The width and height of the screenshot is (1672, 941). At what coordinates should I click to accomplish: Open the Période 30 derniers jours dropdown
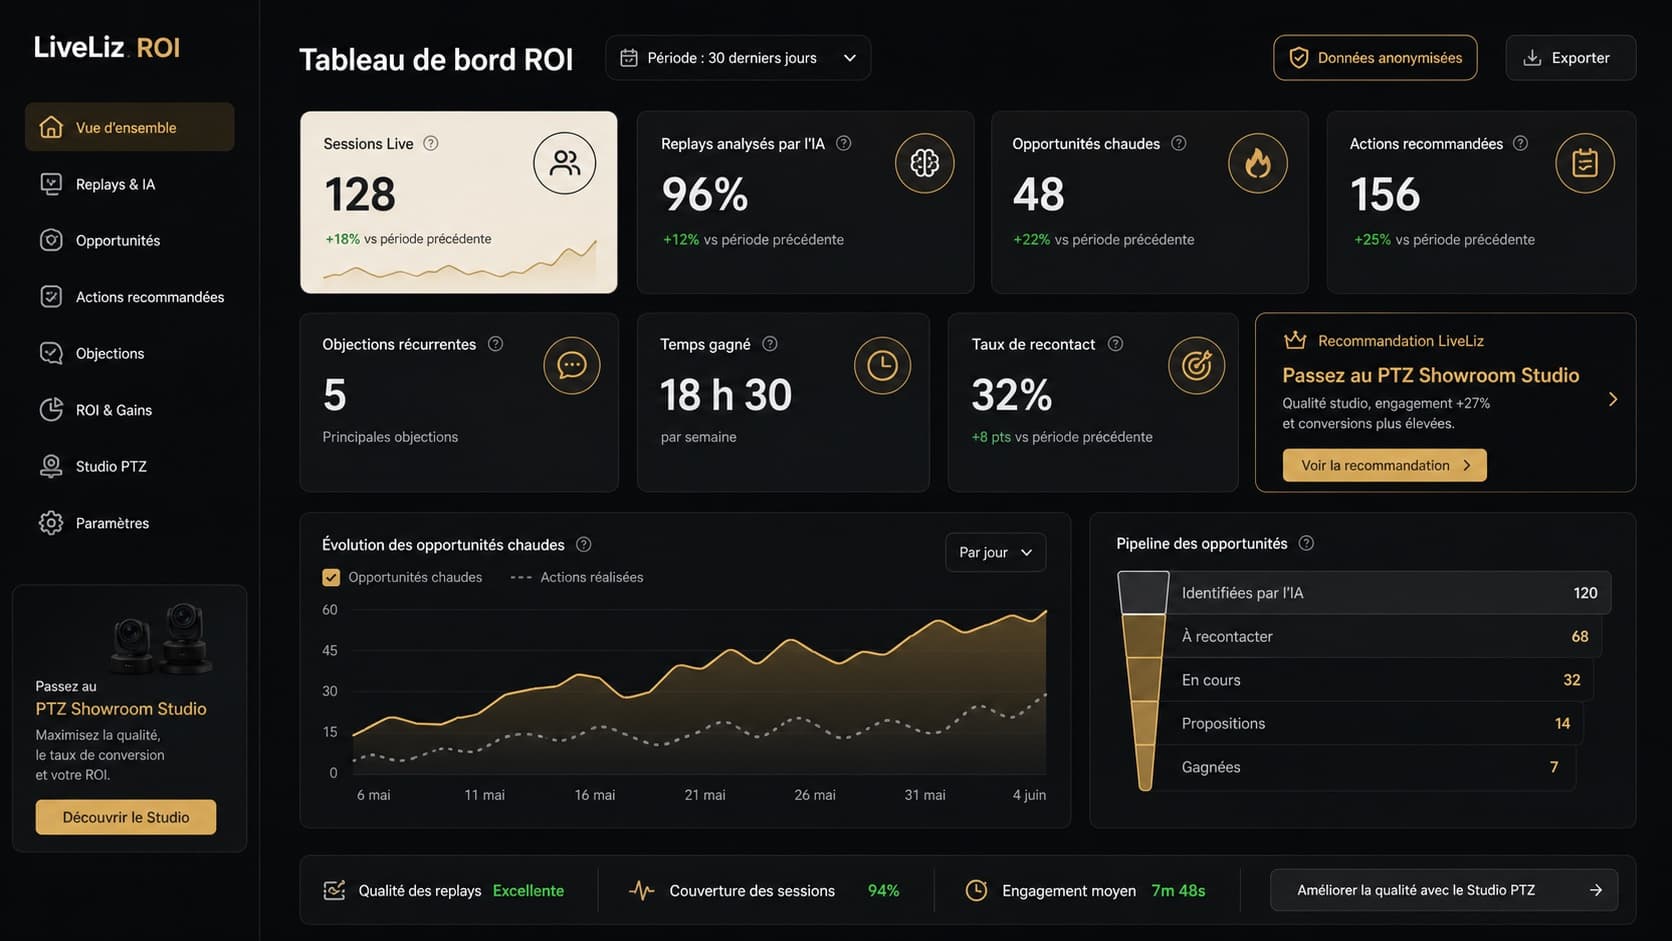[x=738, y=58]
